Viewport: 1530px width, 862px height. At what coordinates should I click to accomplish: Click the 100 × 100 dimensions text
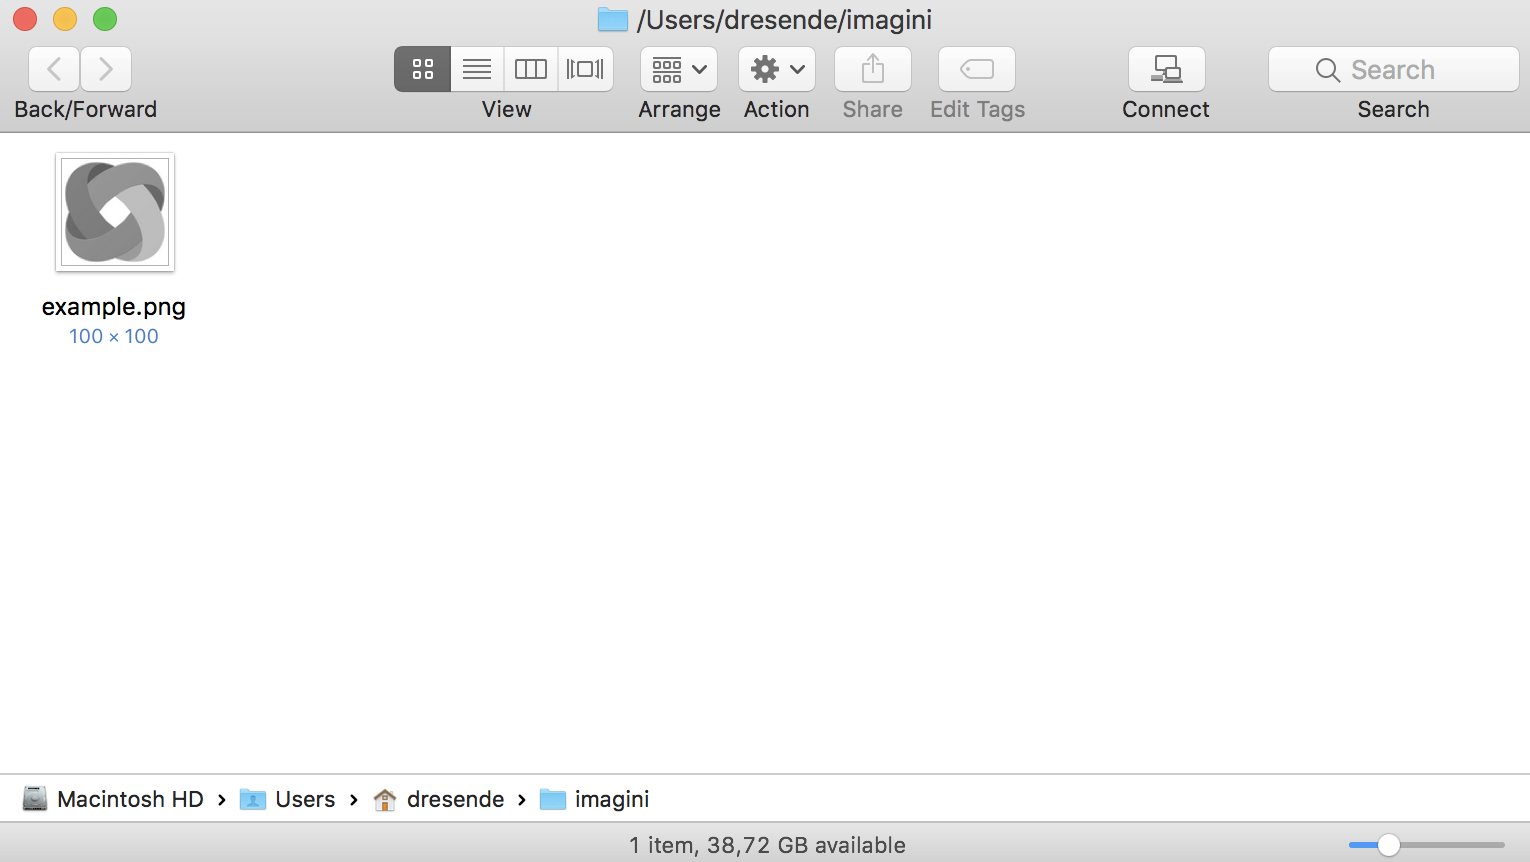point(114,336)
